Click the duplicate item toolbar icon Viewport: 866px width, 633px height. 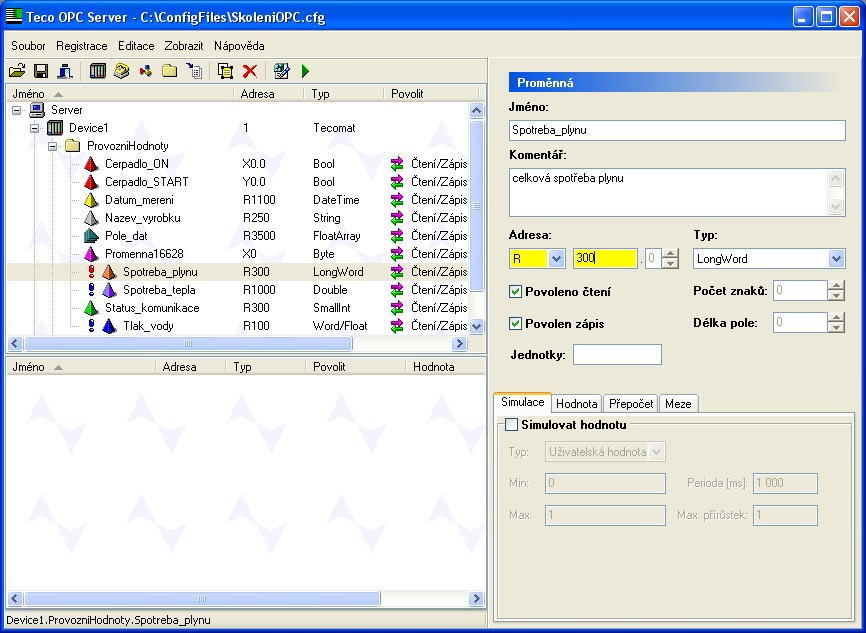(x=225, y=71)
